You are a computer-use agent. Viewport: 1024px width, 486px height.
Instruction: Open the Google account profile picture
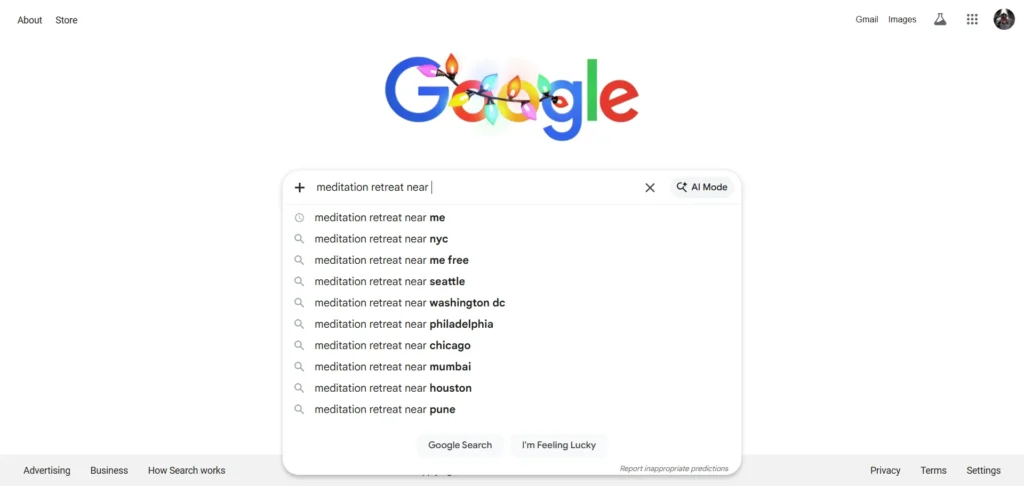click(1004, 19)
